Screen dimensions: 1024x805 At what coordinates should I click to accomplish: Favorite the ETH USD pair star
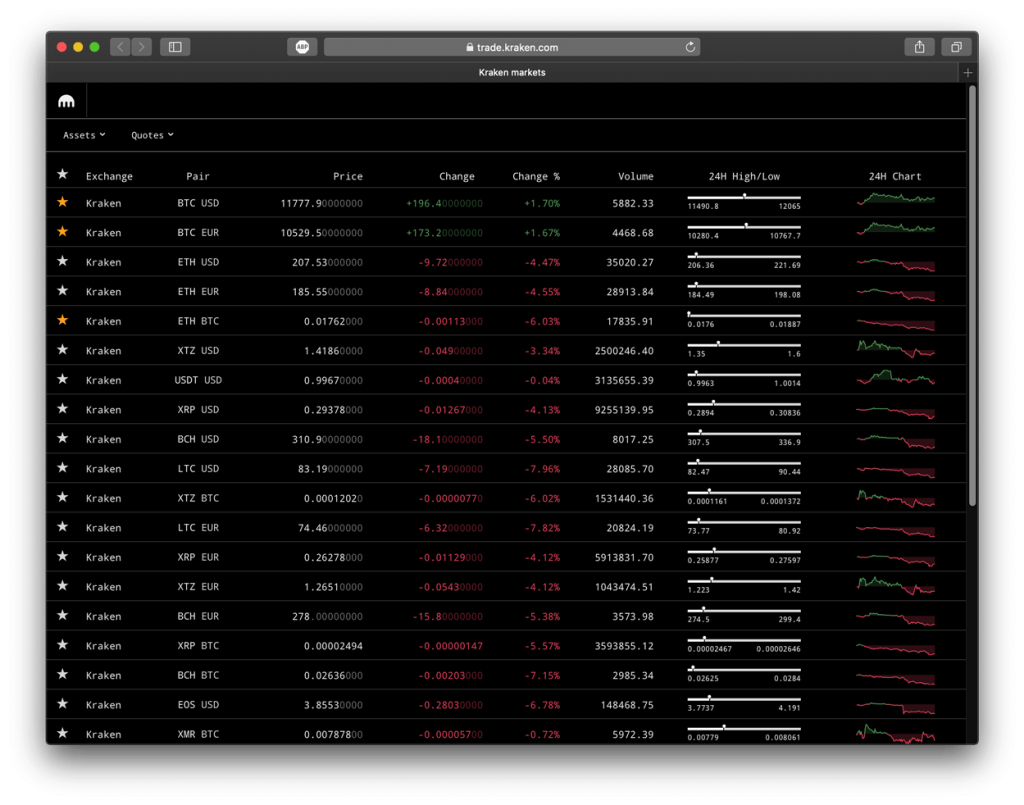[x=63, y=261]
